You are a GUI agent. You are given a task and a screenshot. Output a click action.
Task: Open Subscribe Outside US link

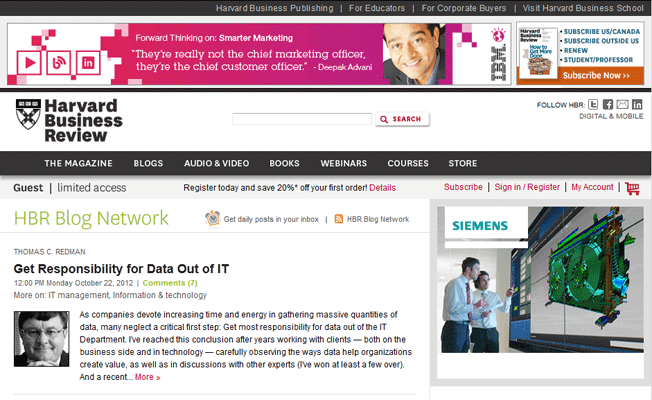(x=601, y=41)
